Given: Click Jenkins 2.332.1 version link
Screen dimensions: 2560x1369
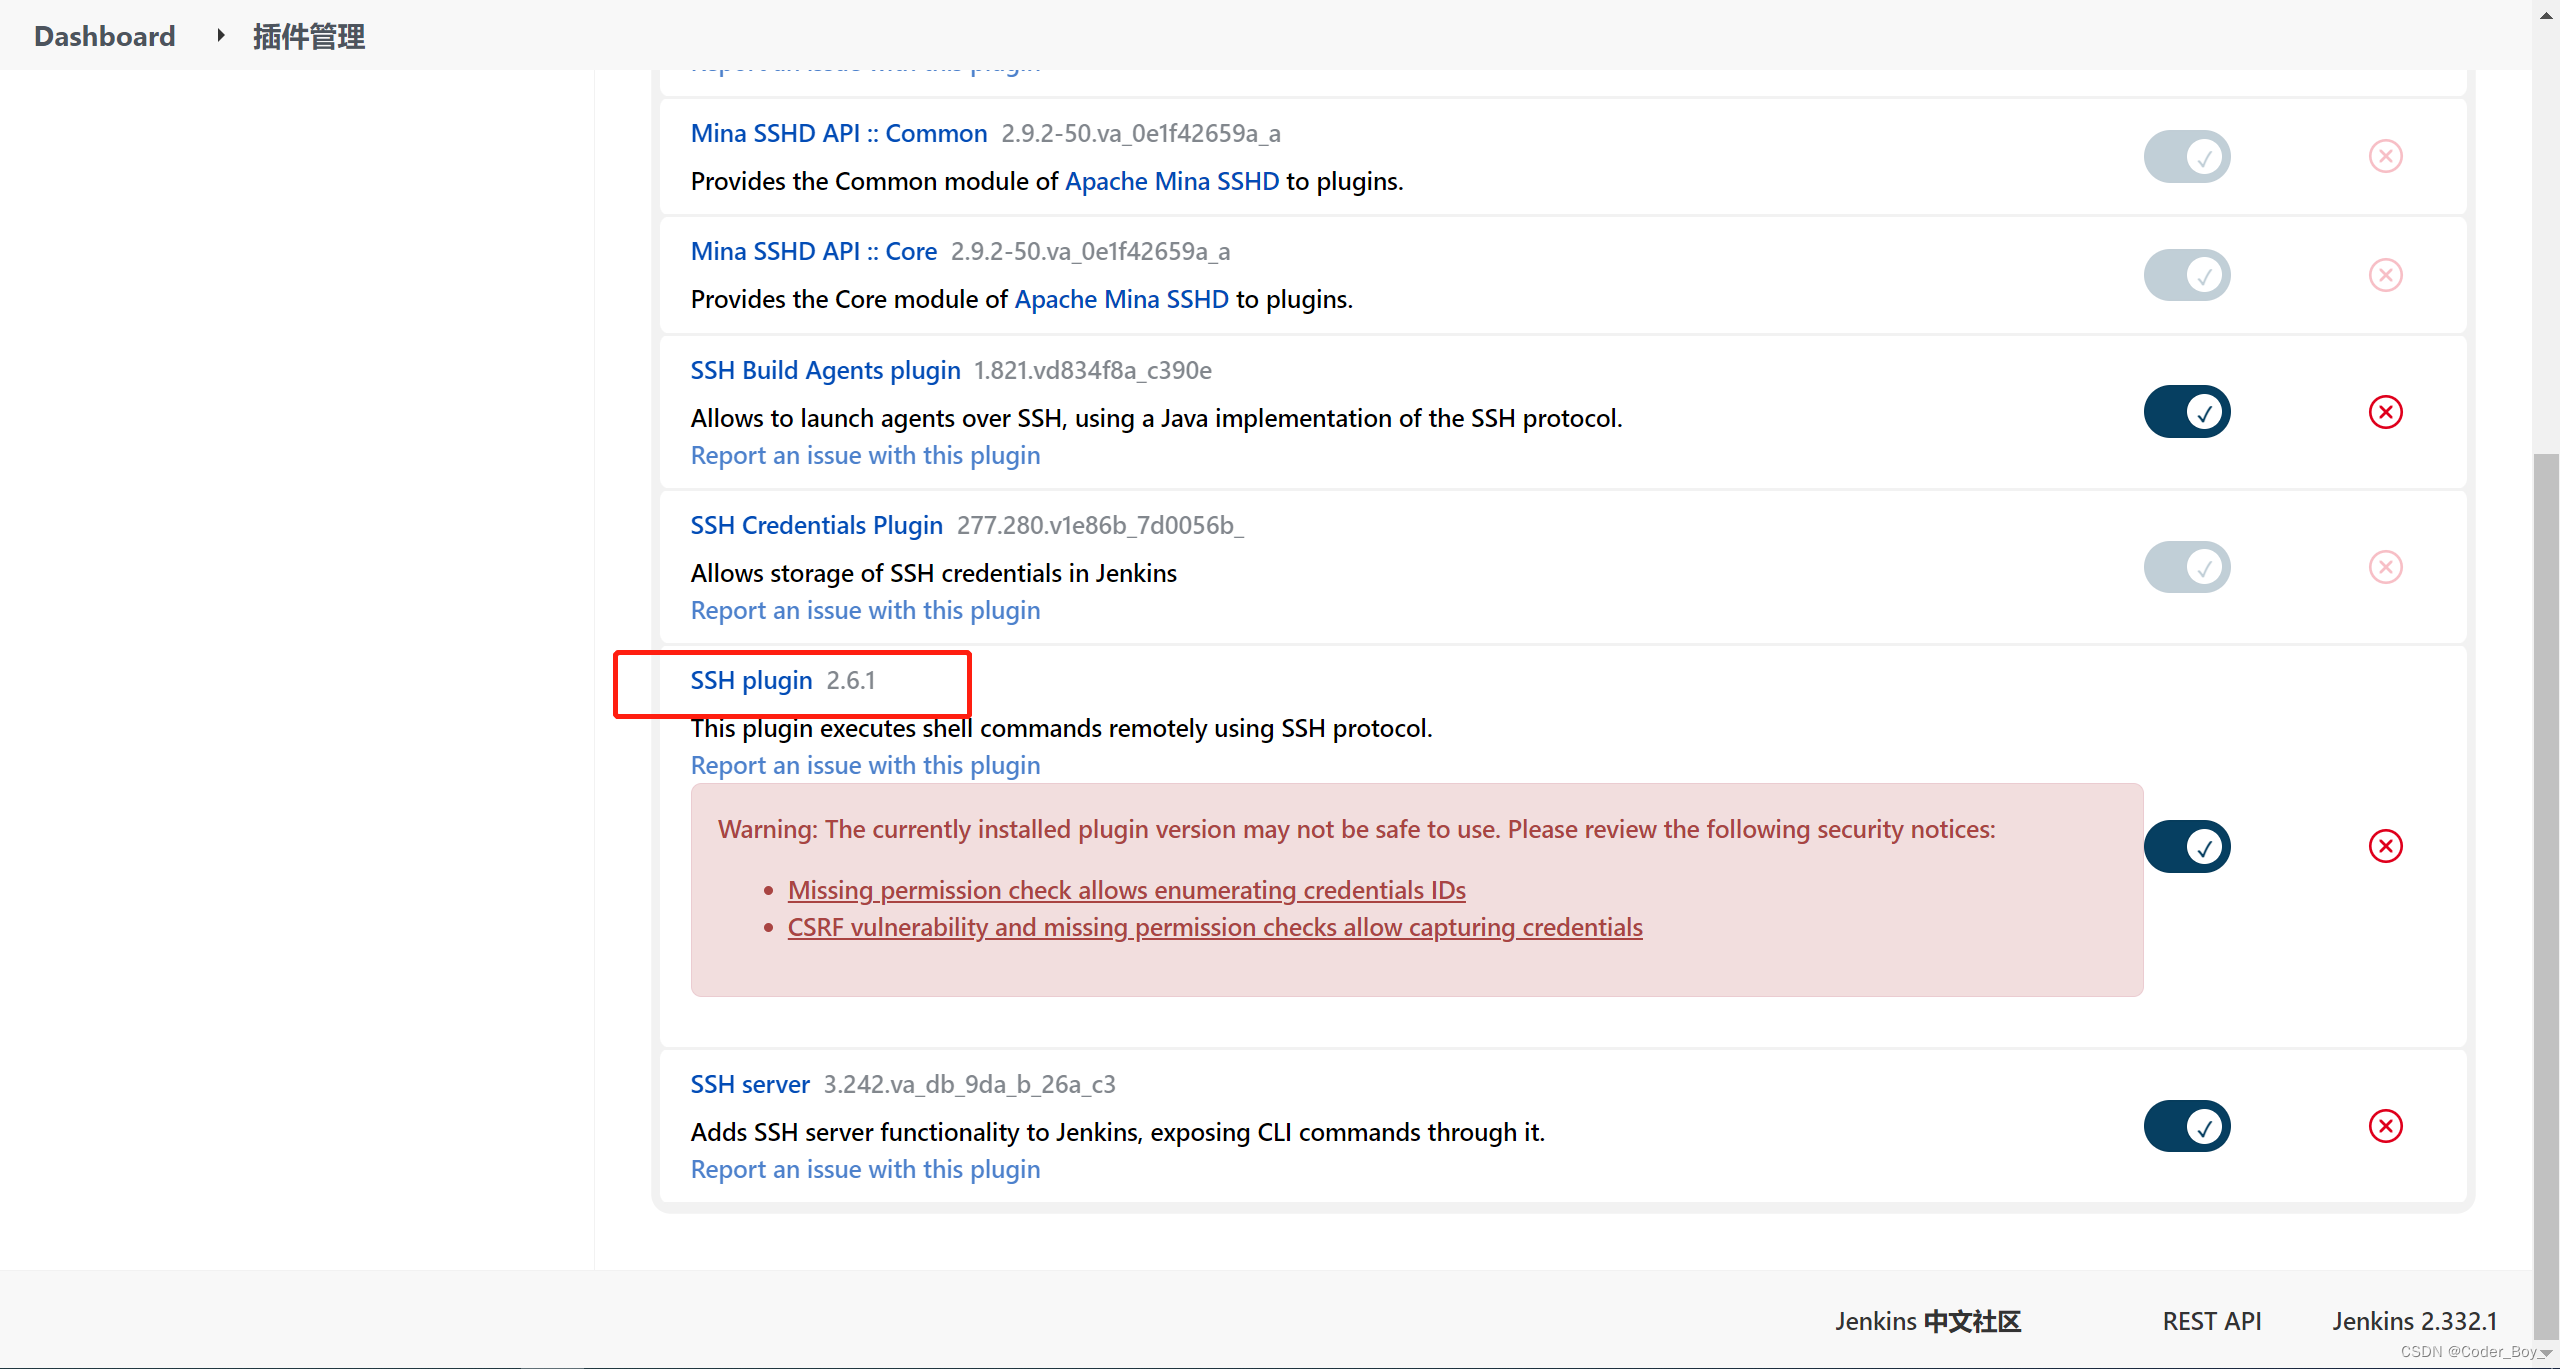Looking at the screenshot, I should 2414,1321.
